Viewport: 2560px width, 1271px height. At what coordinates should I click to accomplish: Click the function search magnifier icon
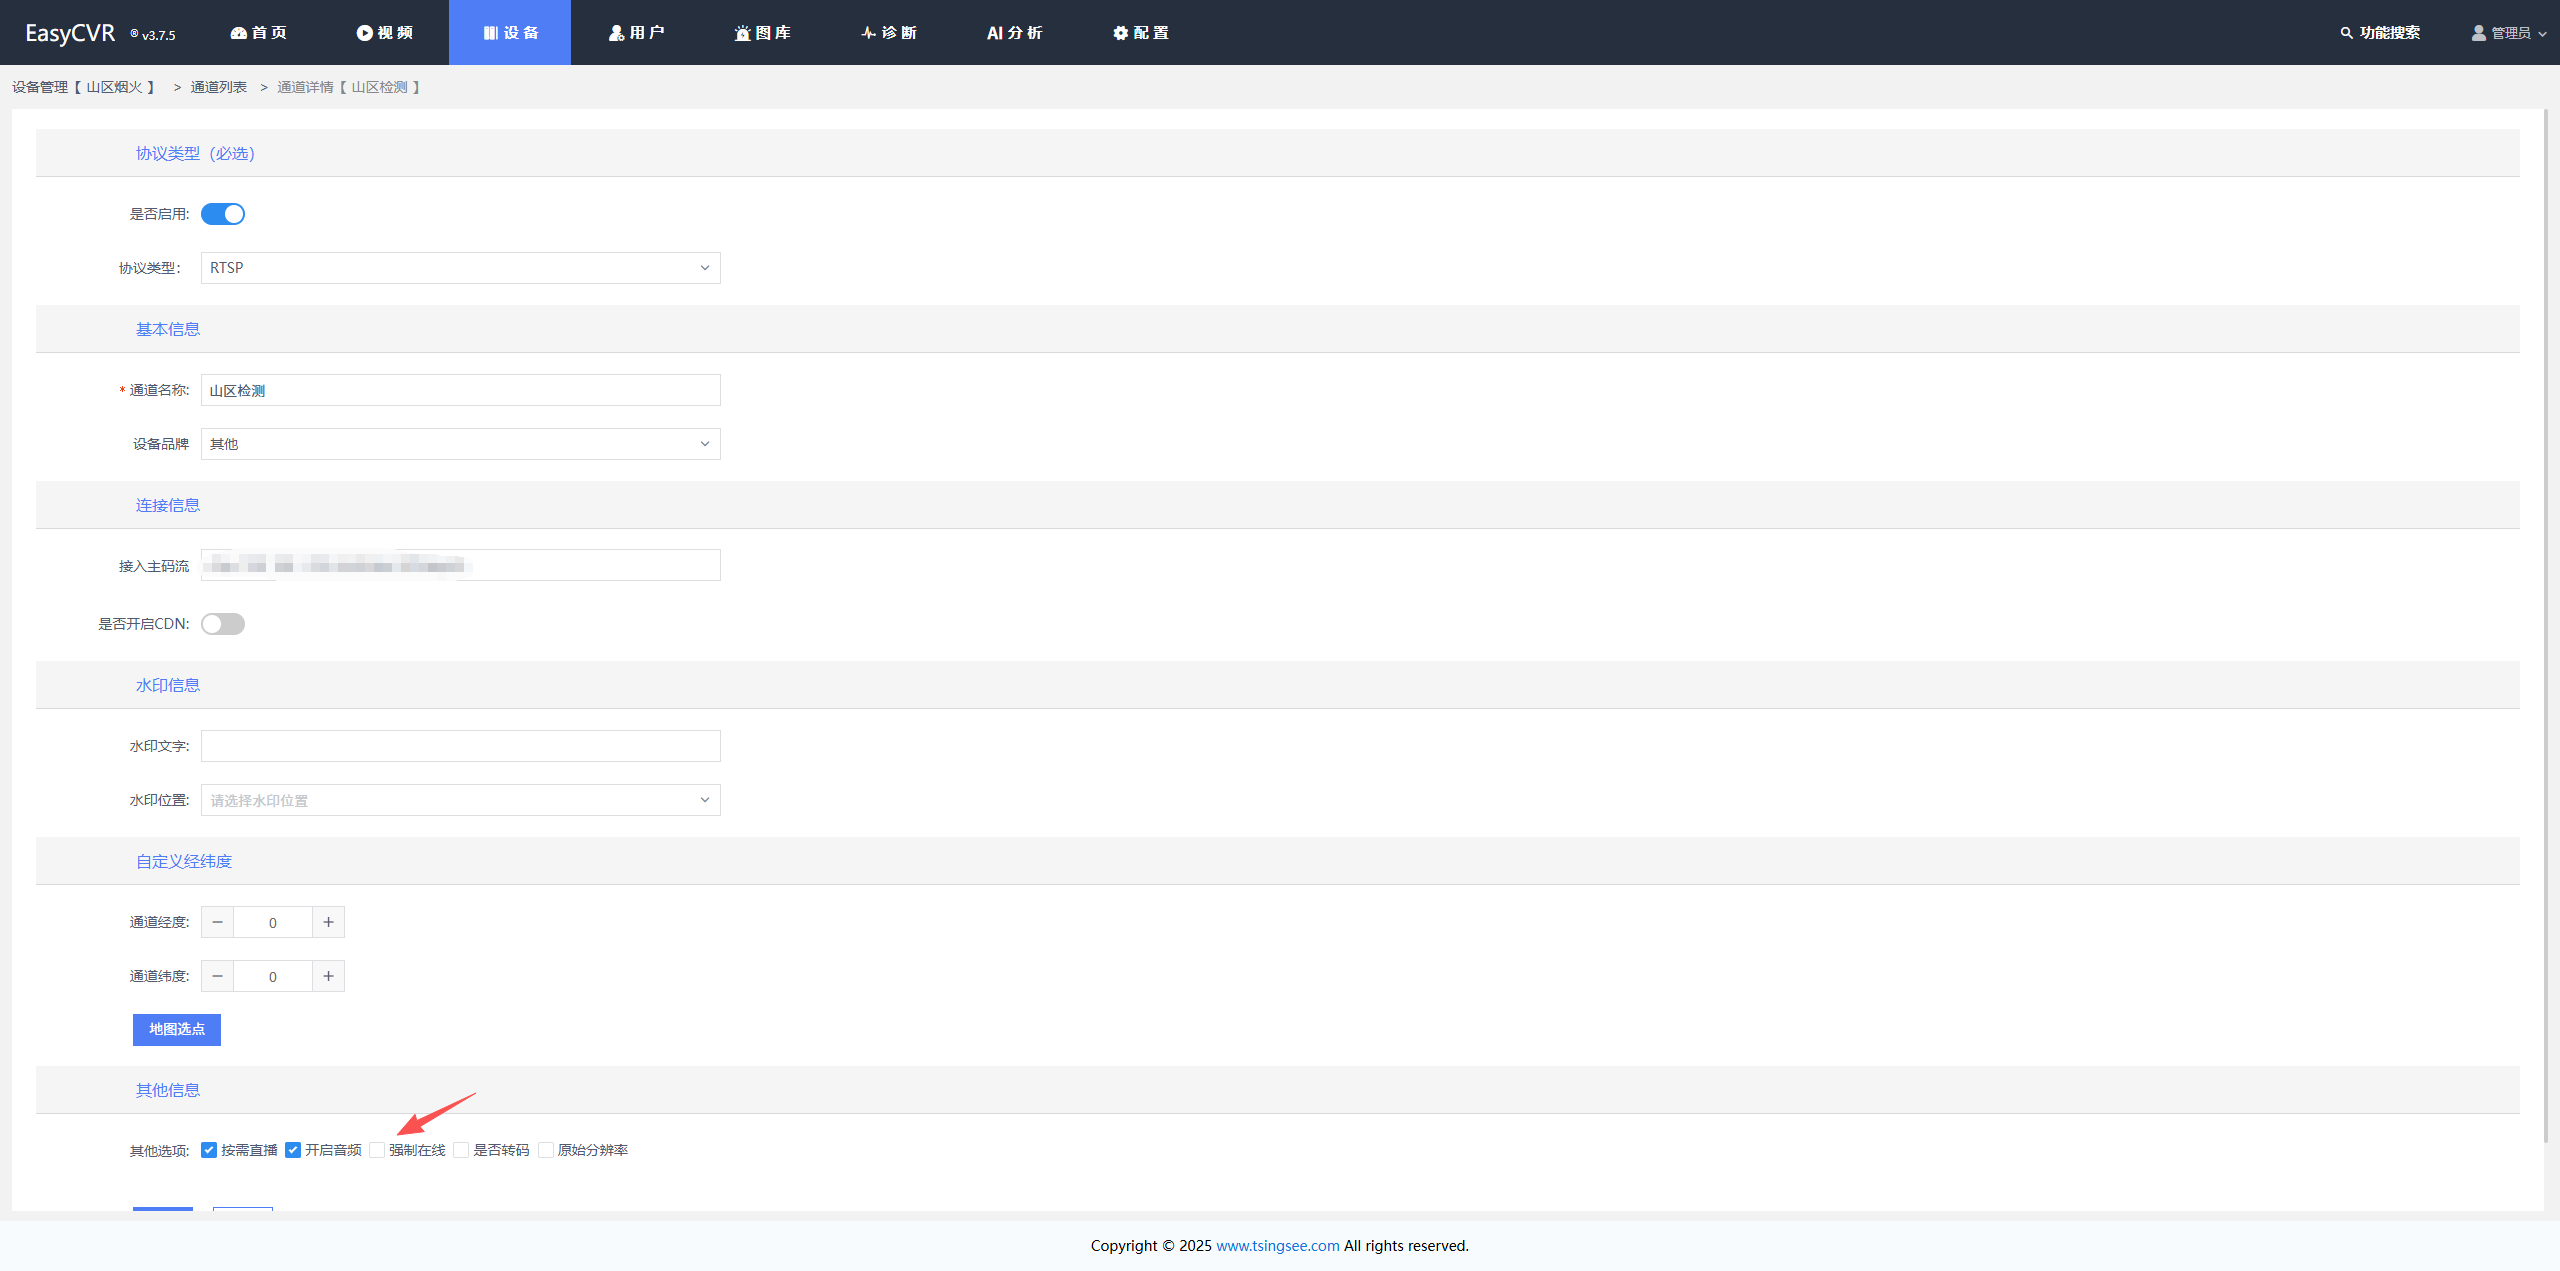click(x=2346, y=33)
